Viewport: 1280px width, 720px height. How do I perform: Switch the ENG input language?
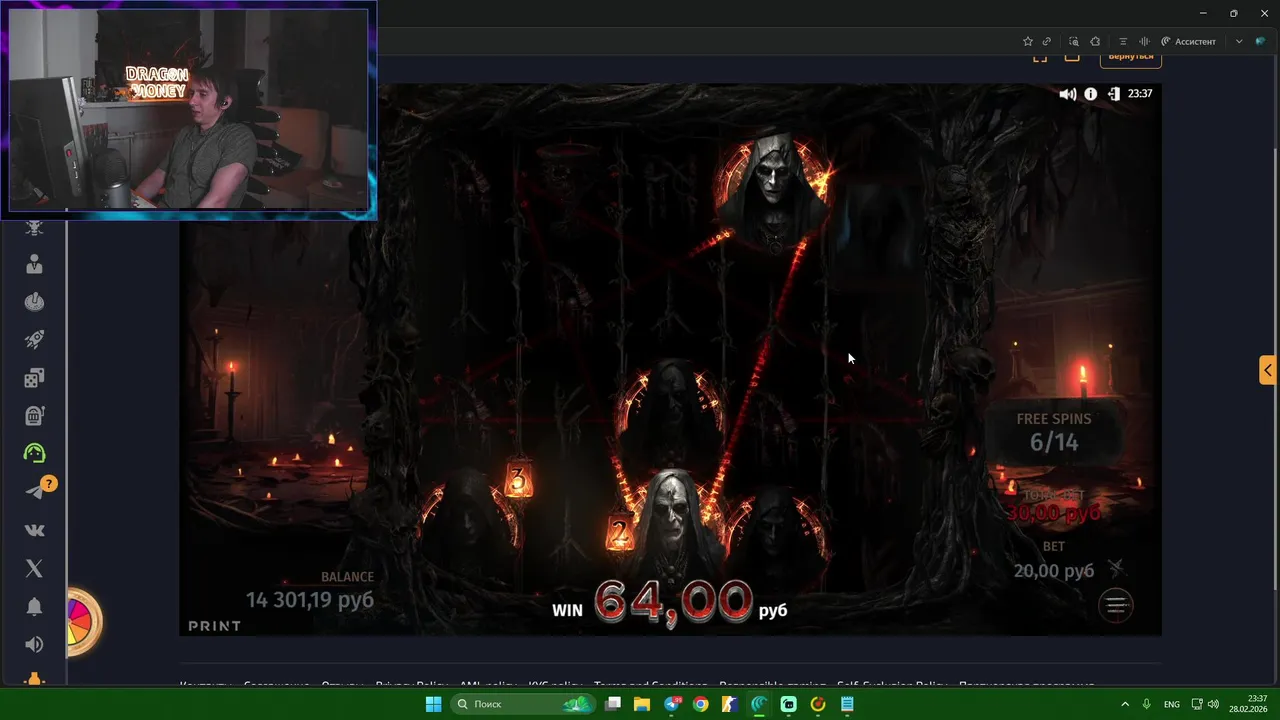click(x=1172, y=704)
